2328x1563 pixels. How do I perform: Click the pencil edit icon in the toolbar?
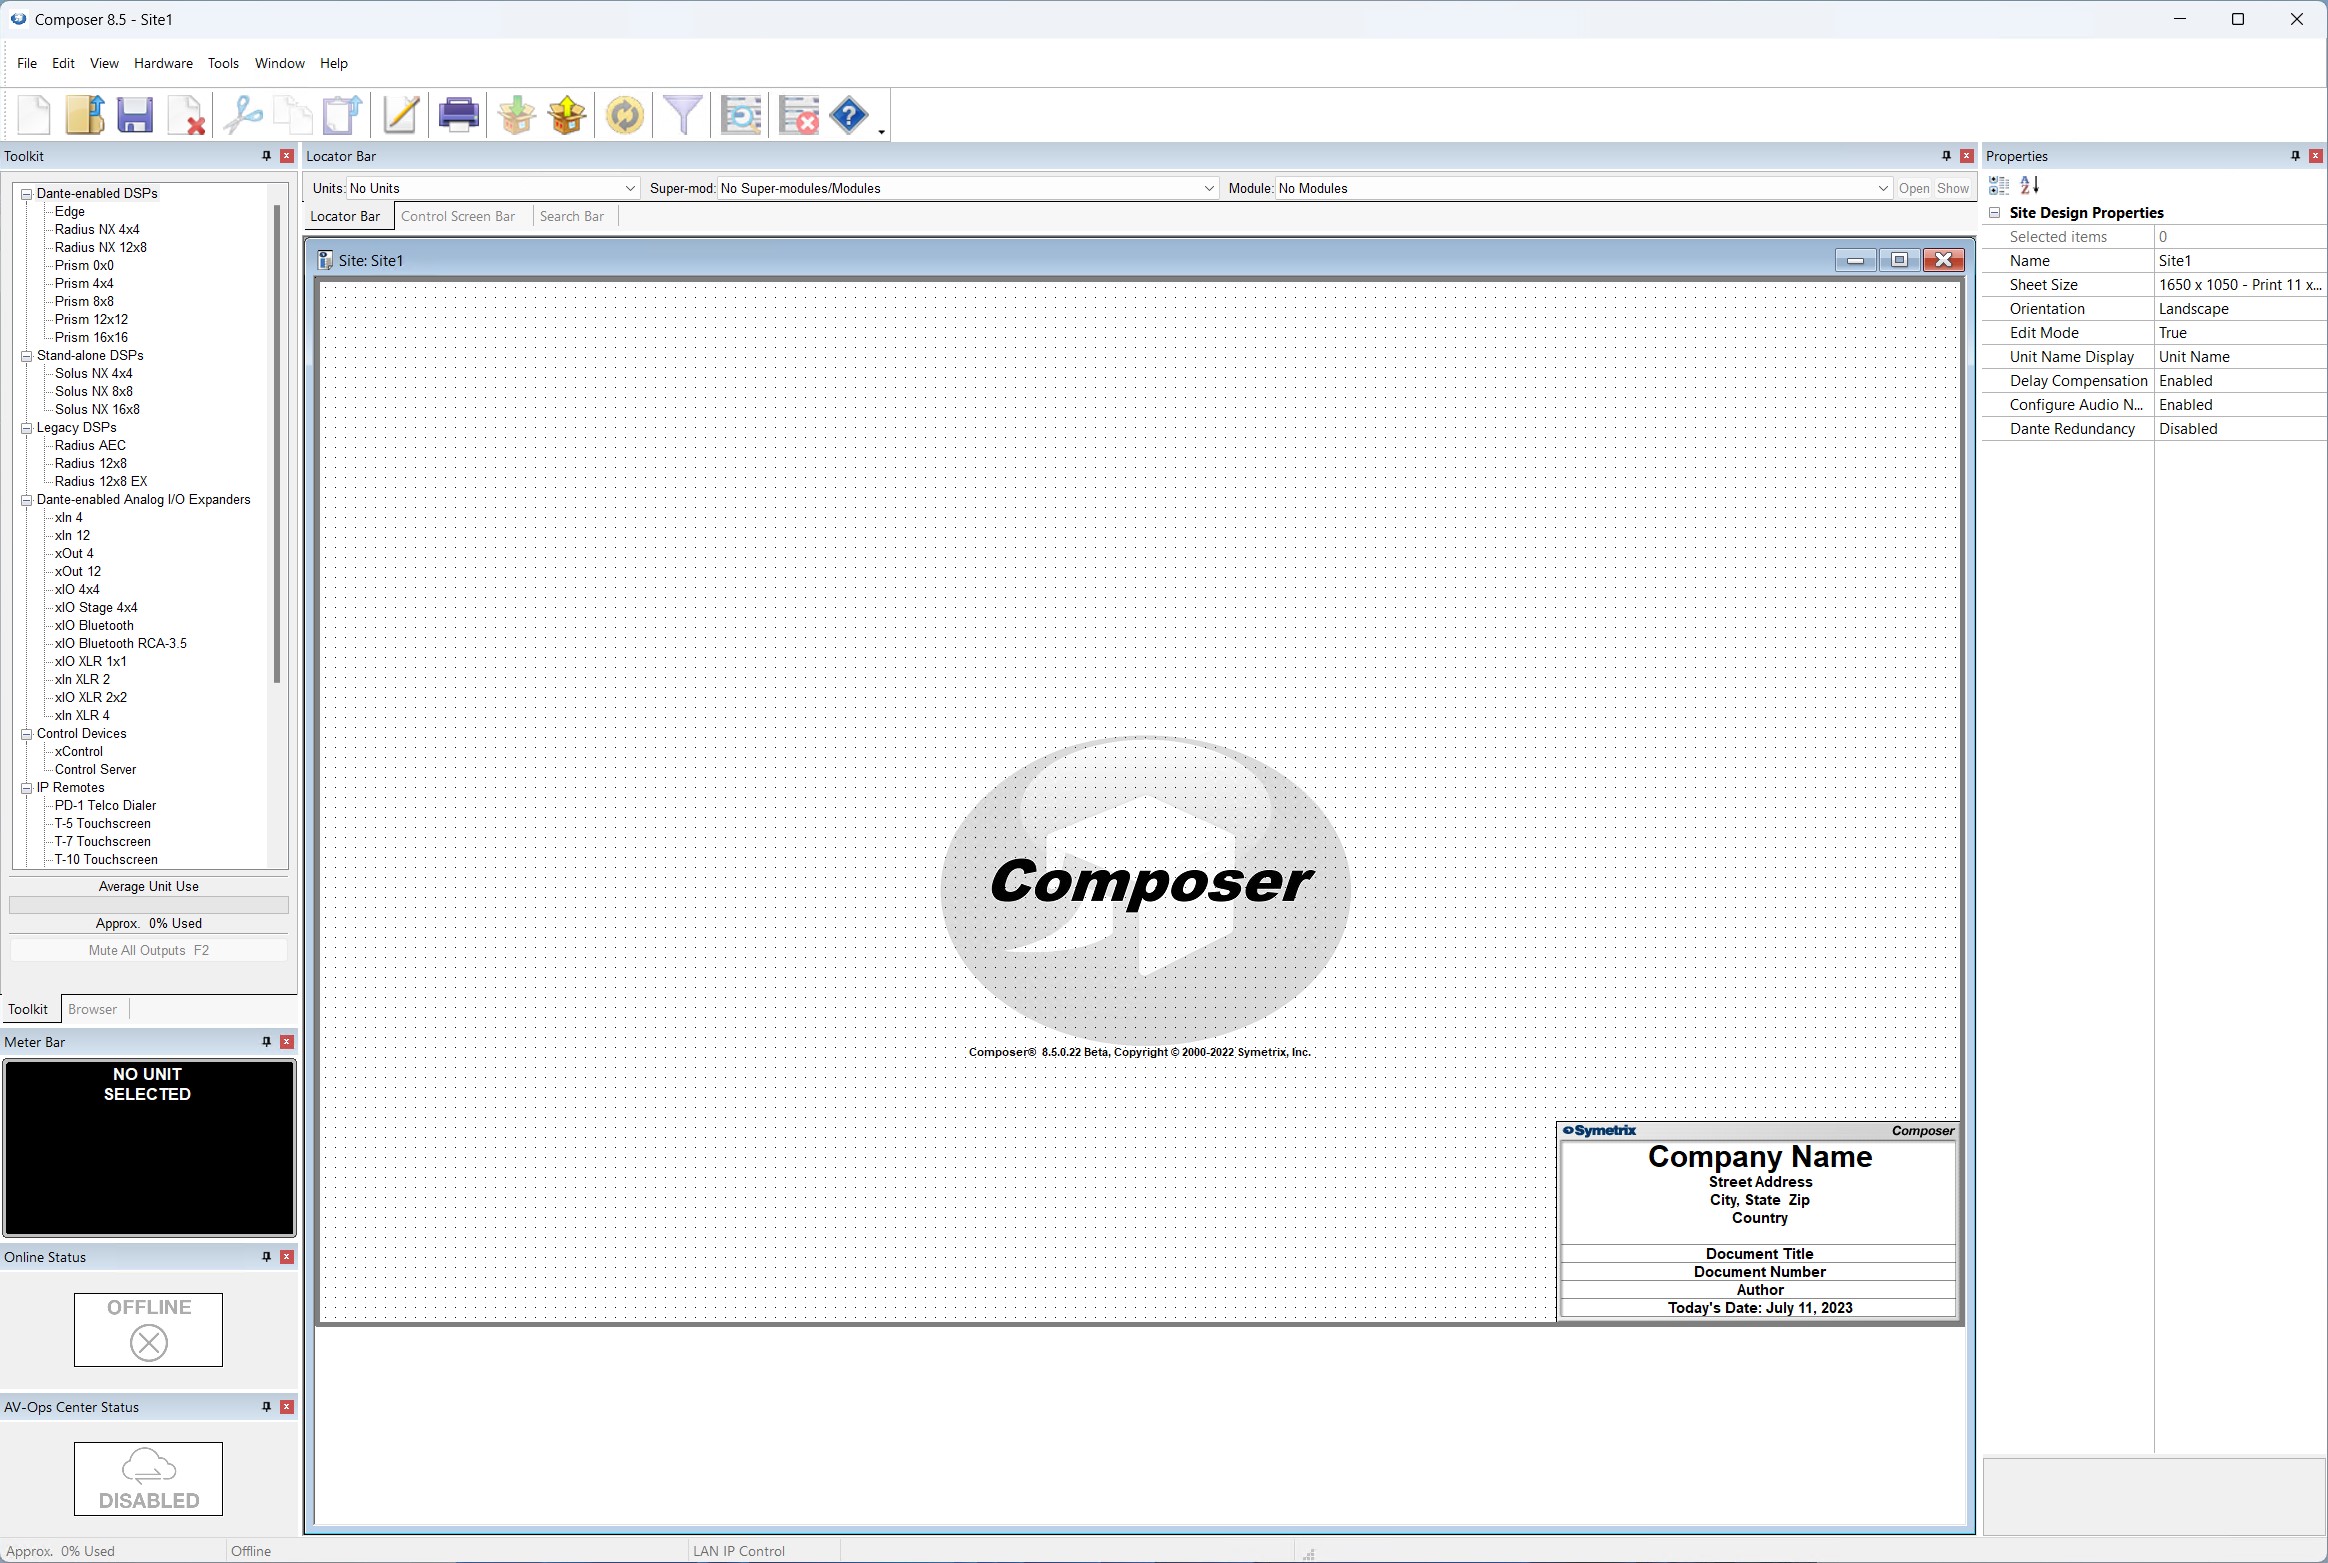[x=400, y=115]
